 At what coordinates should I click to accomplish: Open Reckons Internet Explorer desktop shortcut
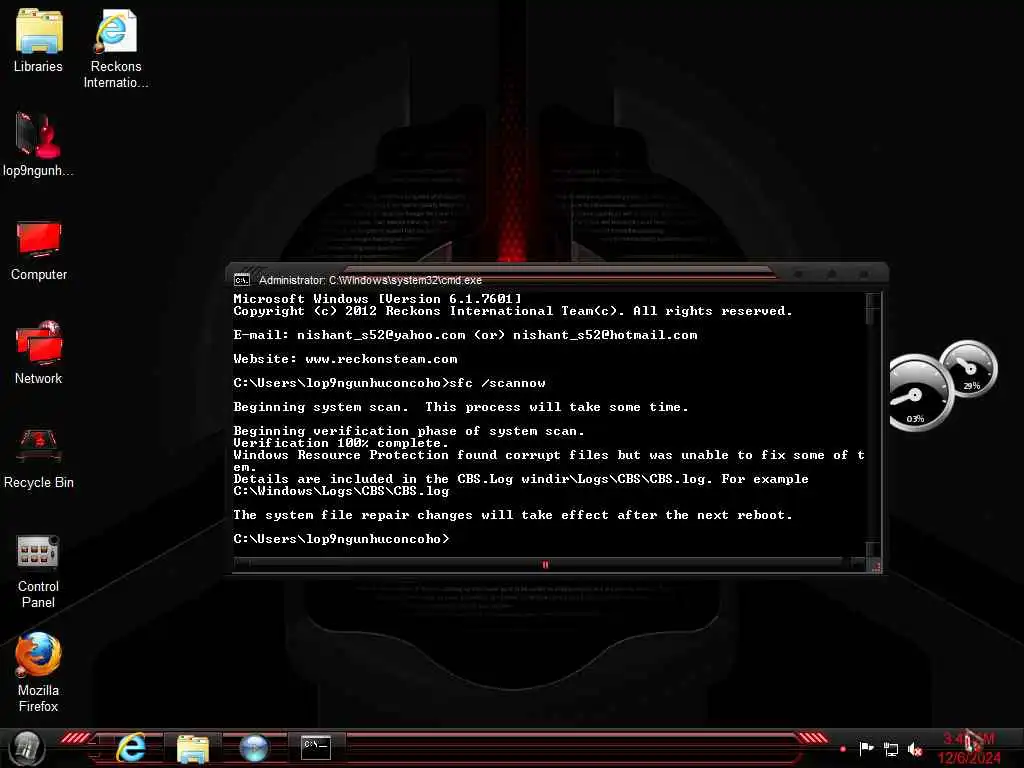pos(116,48)
